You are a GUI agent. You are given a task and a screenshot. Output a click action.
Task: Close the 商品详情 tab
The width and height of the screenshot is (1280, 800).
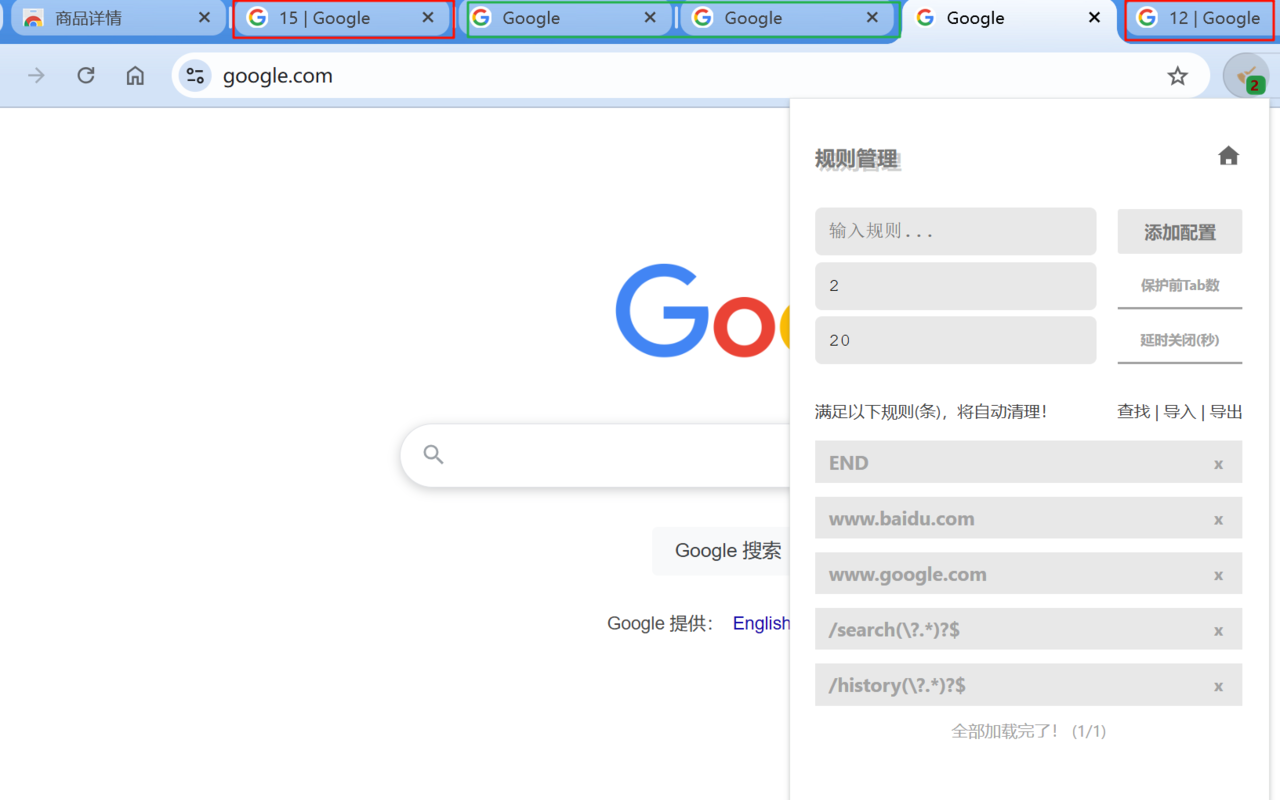click(204, 18)
